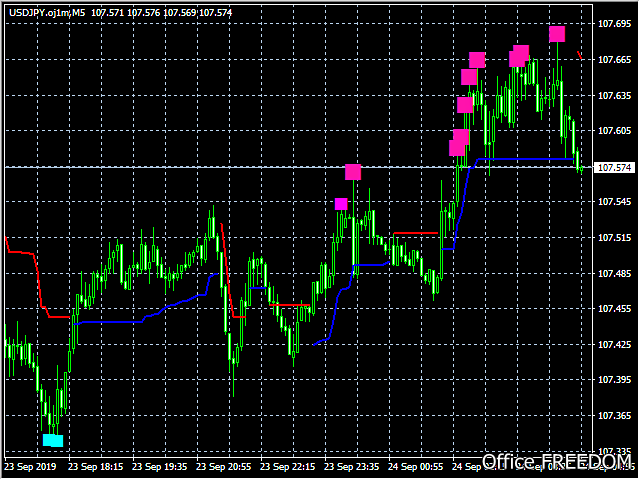The image size is (640, 480).
Task: Click the magenta marker on the current price line
Action: click(x=353, y=172)
